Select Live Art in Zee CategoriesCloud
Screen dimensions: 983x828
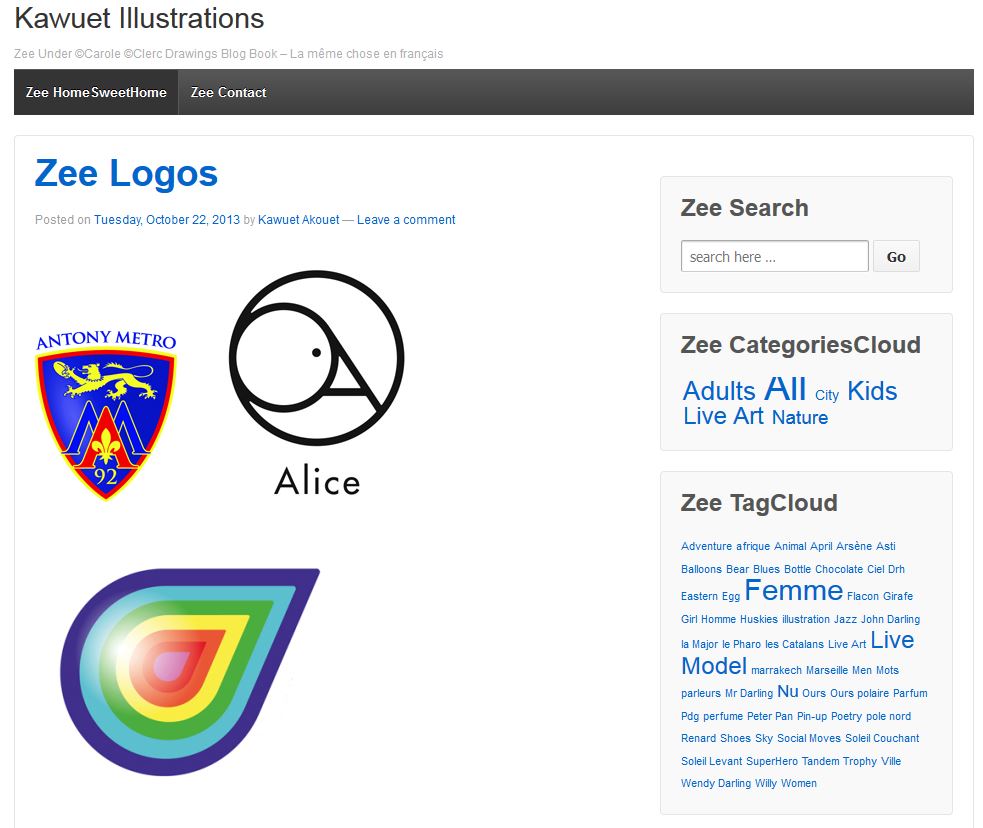[x=723, y=416]
